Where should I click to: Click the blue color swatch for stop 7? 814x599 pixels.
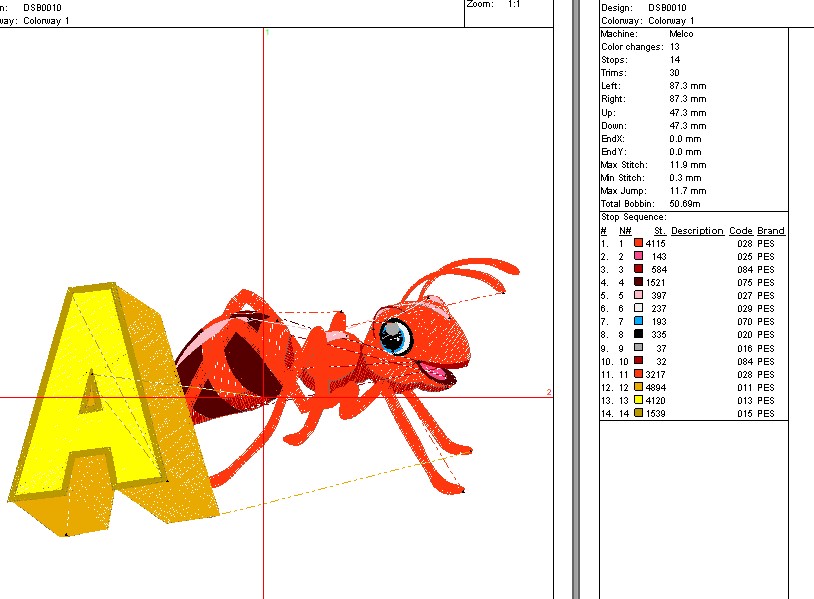638,322
